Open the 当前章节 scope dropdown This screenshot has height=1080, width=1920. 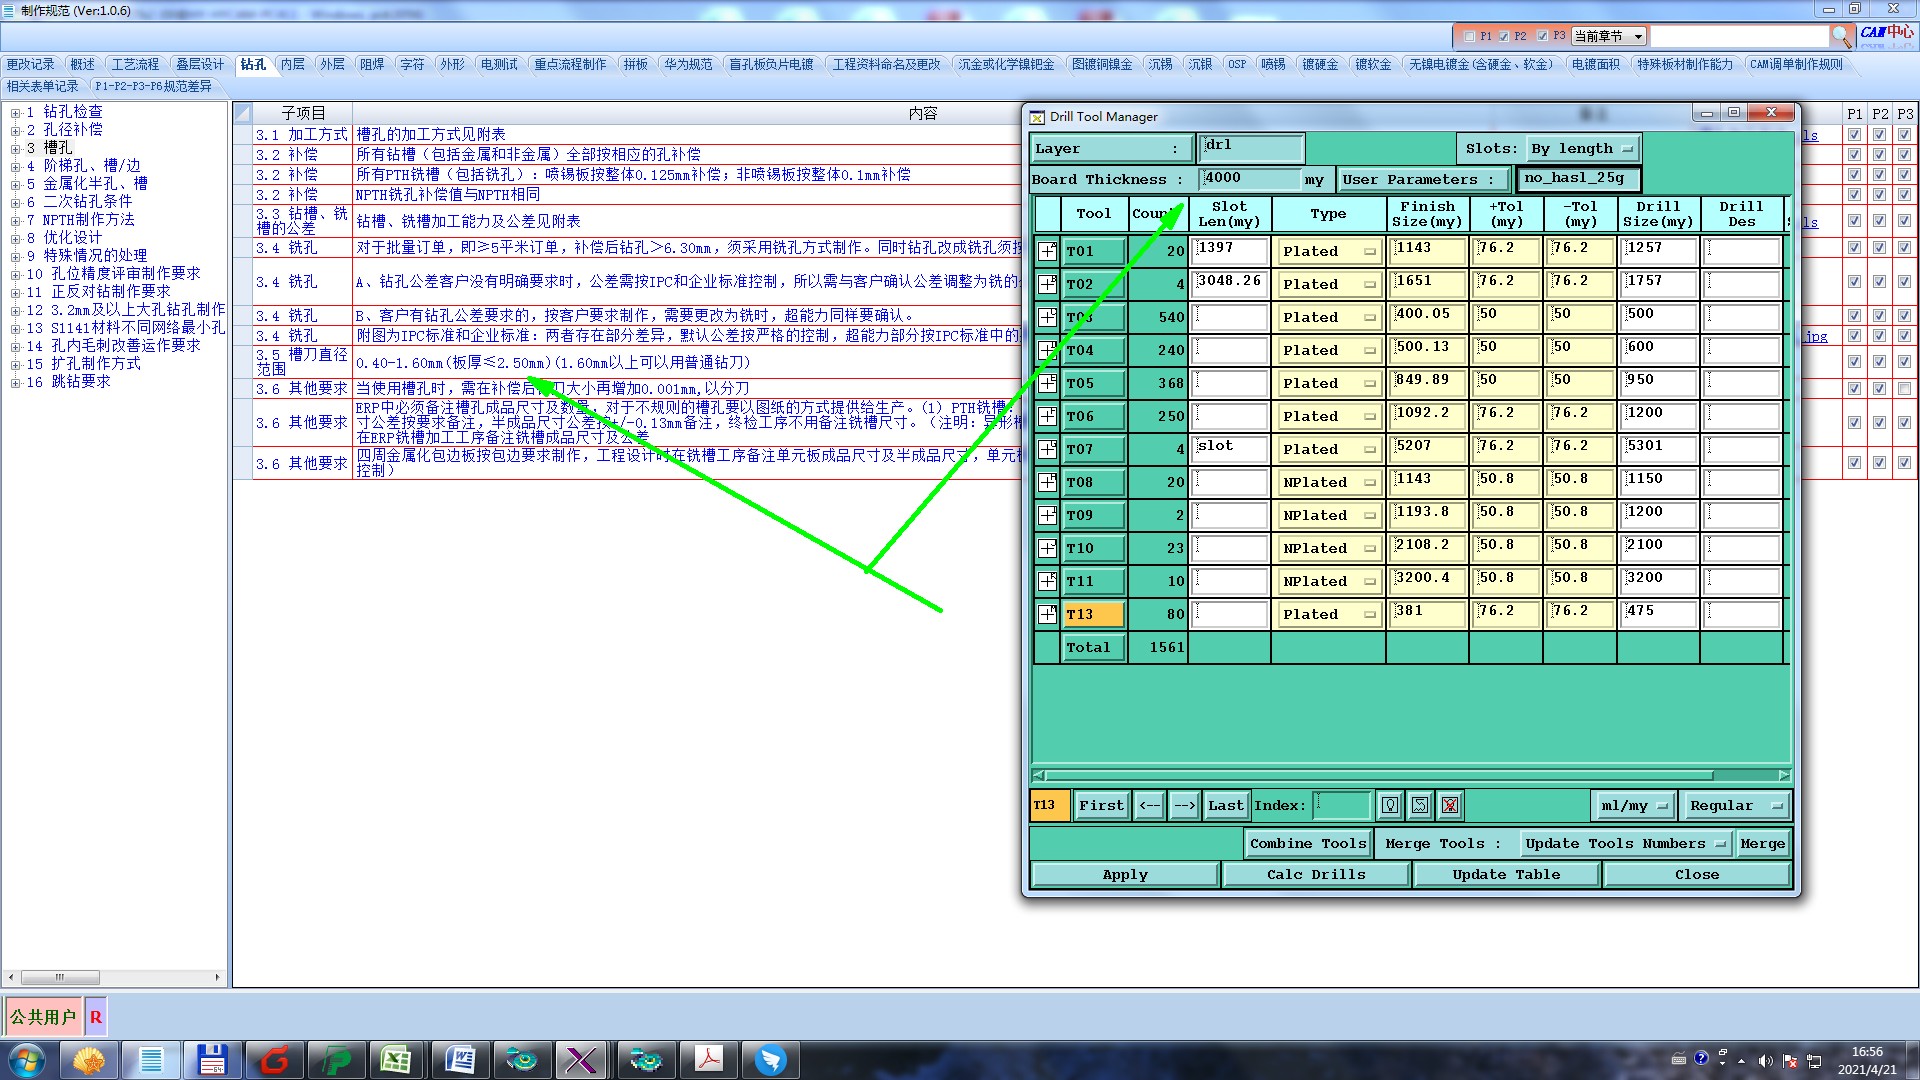1609,36
